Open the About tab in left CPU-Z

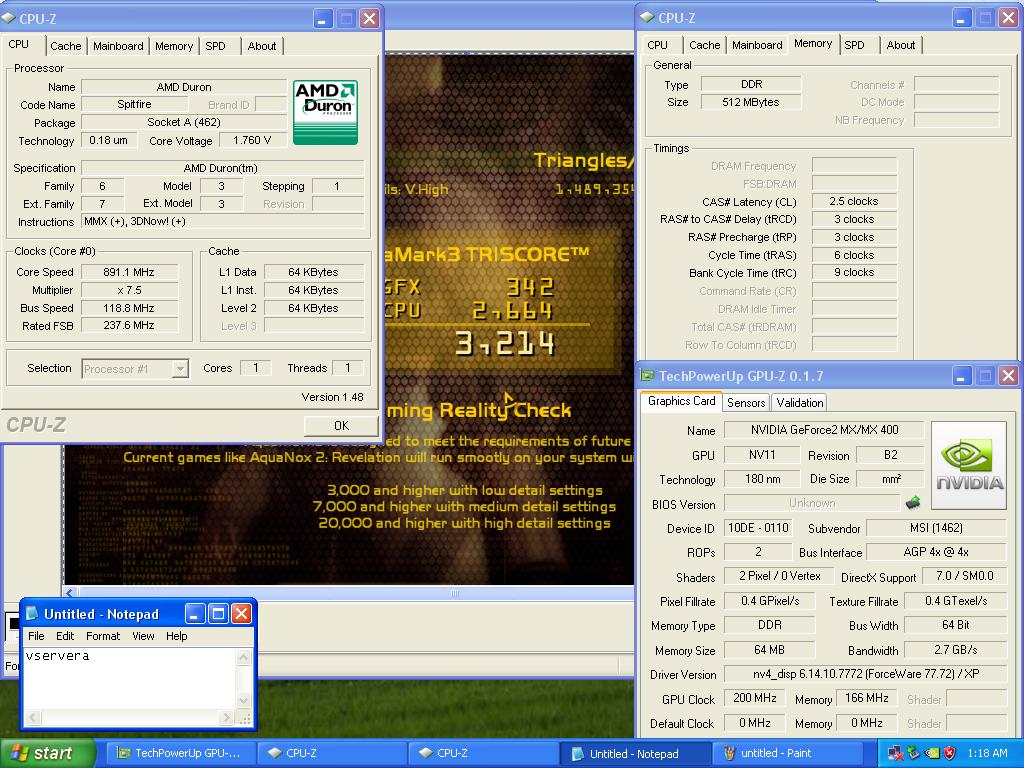(262, 46)
